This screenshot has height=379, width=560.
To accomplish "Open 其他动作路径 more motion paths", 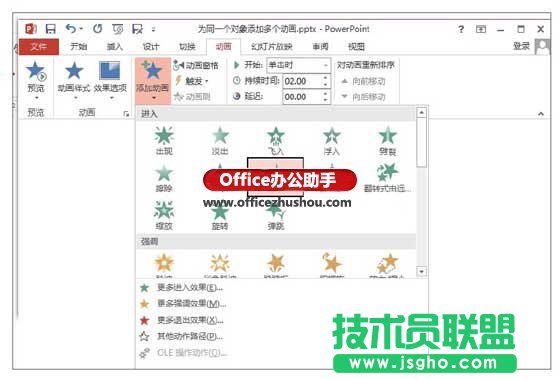I will click(x=182, y=336).
